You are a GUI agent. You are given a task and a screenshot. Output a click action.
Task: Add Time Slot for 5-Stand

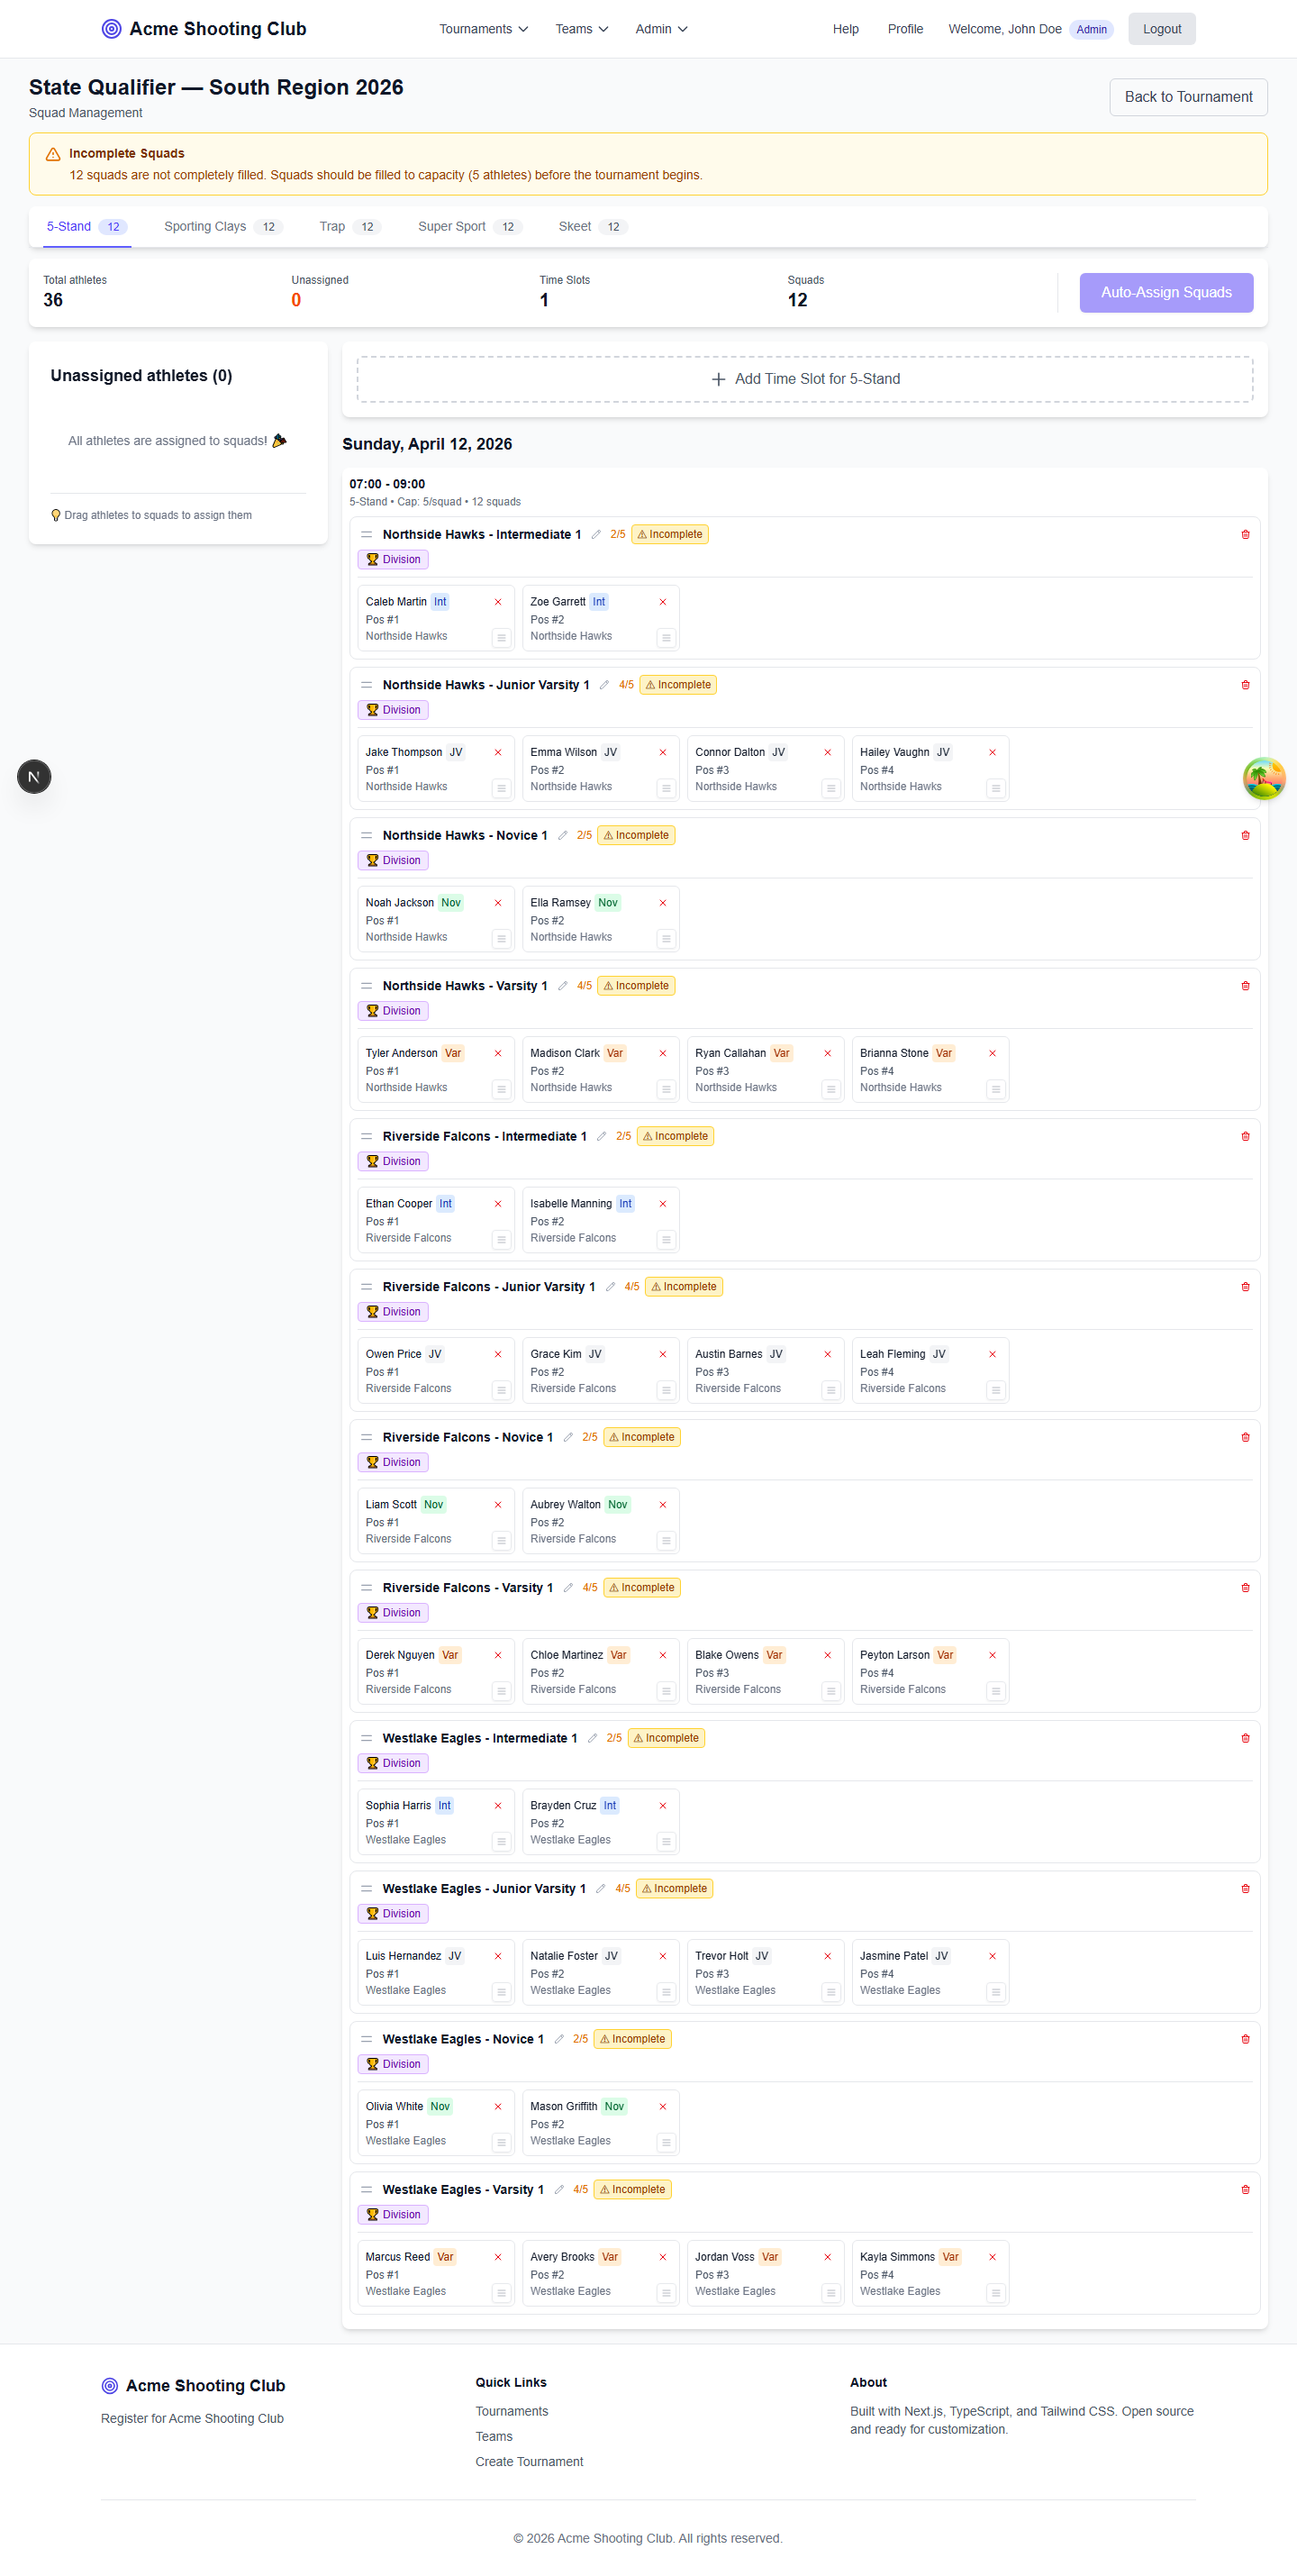pos(805,379)
